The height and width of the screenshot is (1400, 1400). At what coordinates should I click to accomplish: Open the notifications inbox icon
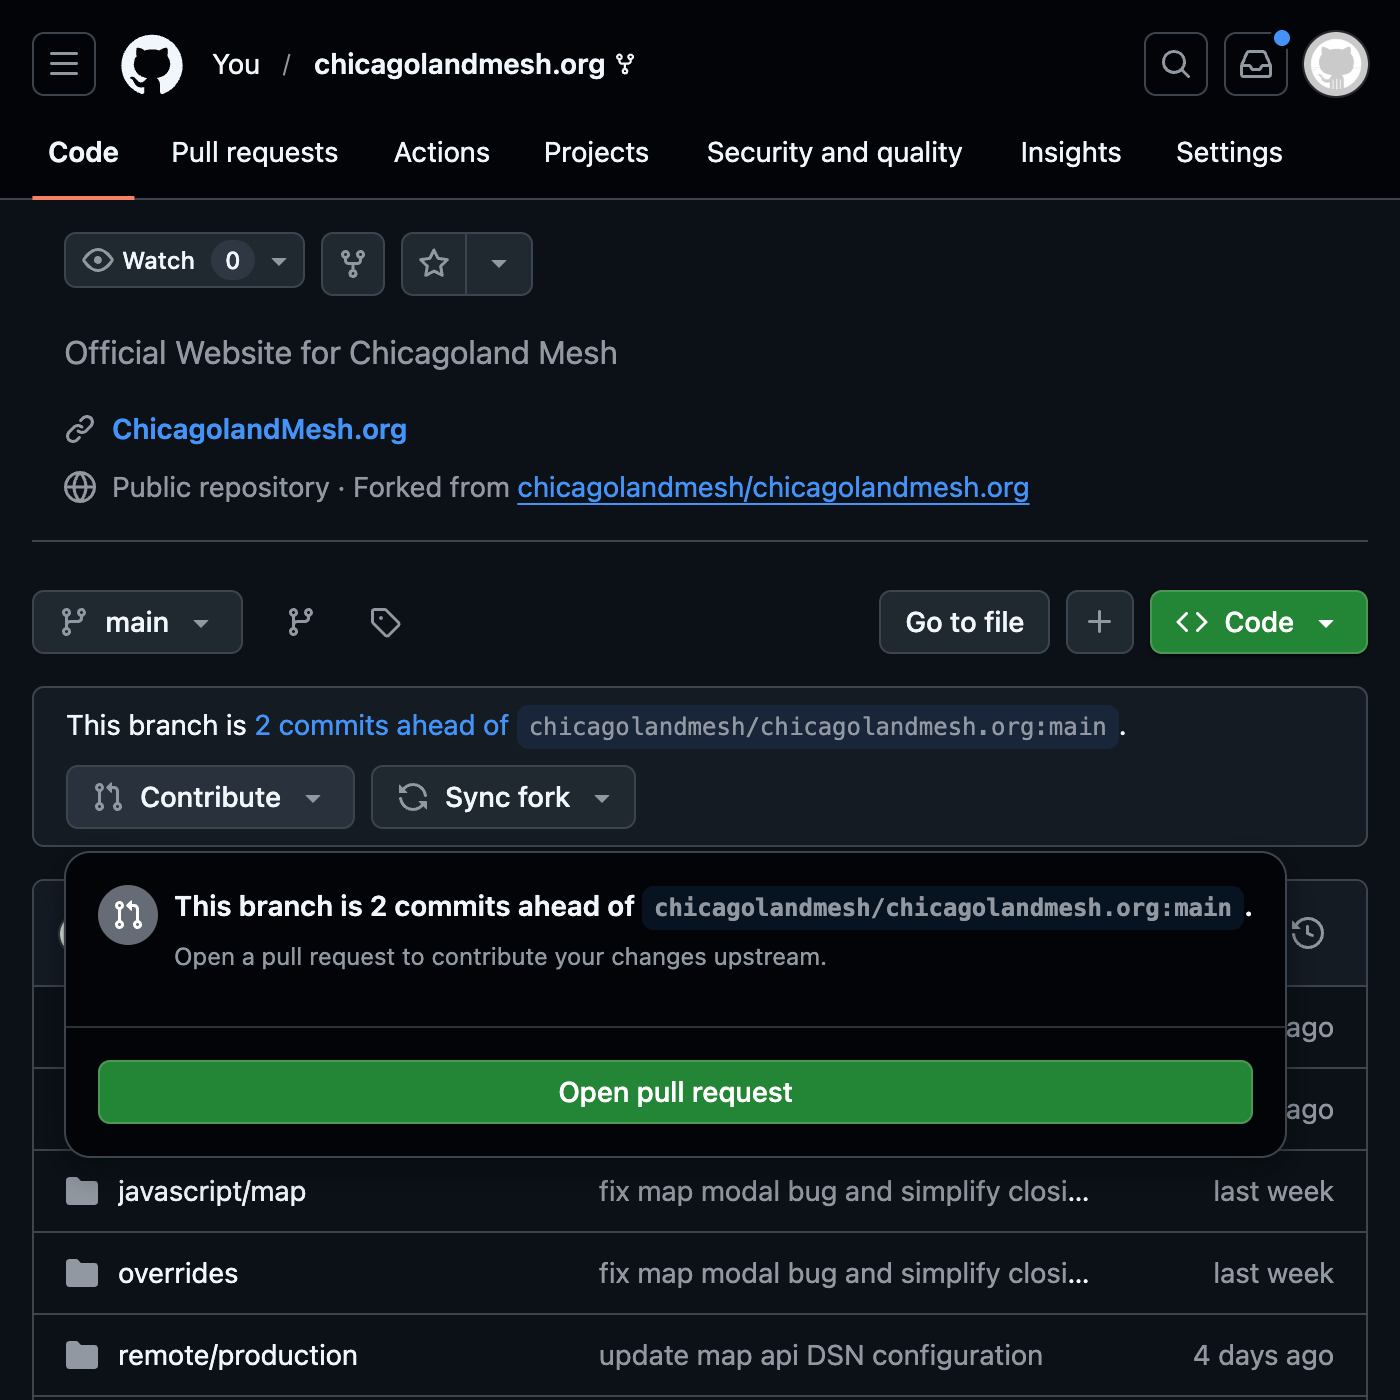point(1255,64)
